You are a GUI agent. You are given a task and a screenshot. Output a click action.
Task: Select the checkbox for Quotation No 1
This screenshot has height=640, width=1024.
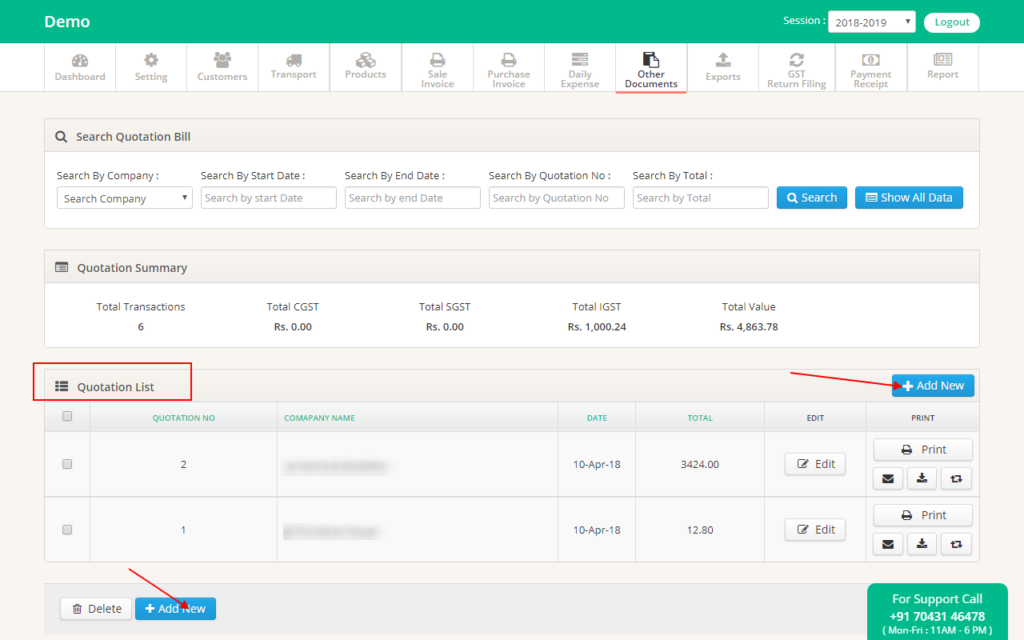pos(67,529)
